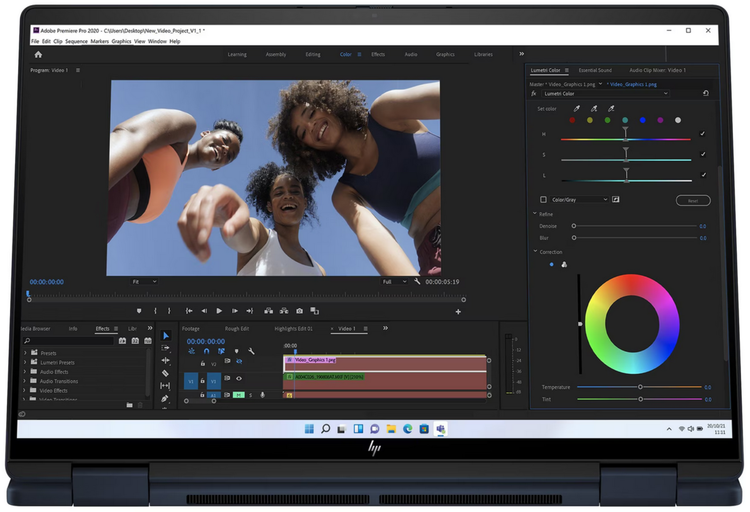Screen dimensions: 750x512
Task: Toggle V1 track output eye
Action: 239,378
